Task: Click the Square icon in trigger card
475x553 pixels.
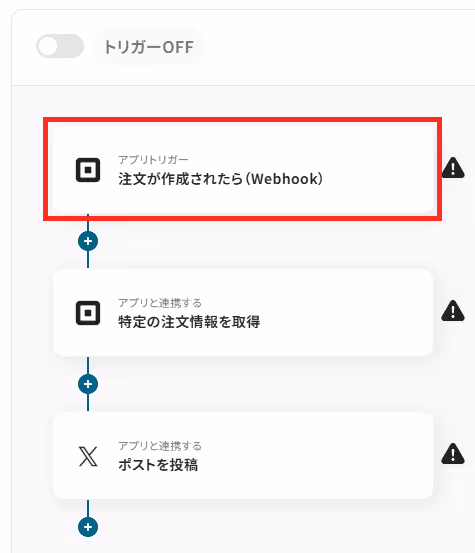Action: (88, 170)
